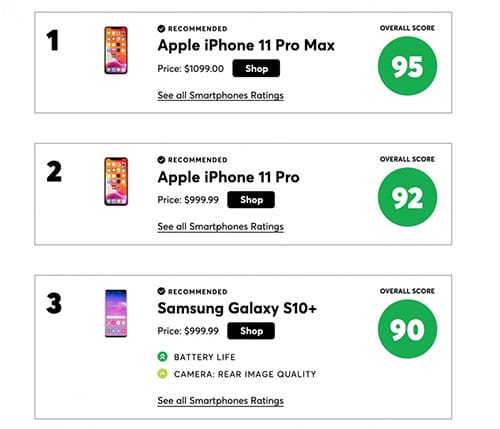Select the Samsung Galaxy S10+ title
This screenshot has width=500, height=429.
pyautogui.click(x=237, y=309)
